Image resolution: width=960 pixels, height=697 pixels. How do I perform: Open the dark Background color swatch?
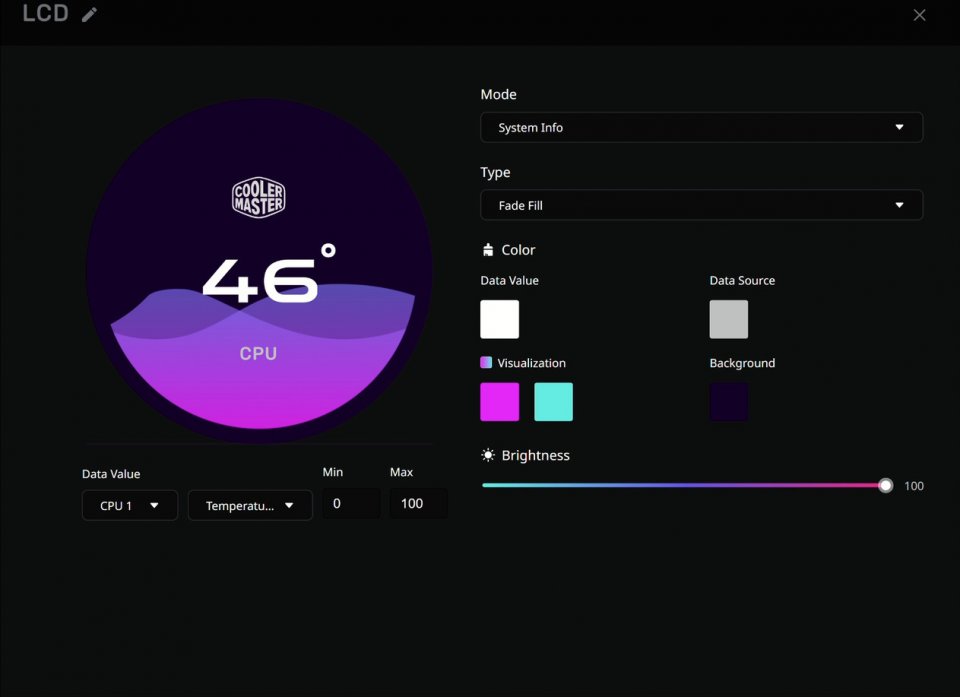pos(729,402)
